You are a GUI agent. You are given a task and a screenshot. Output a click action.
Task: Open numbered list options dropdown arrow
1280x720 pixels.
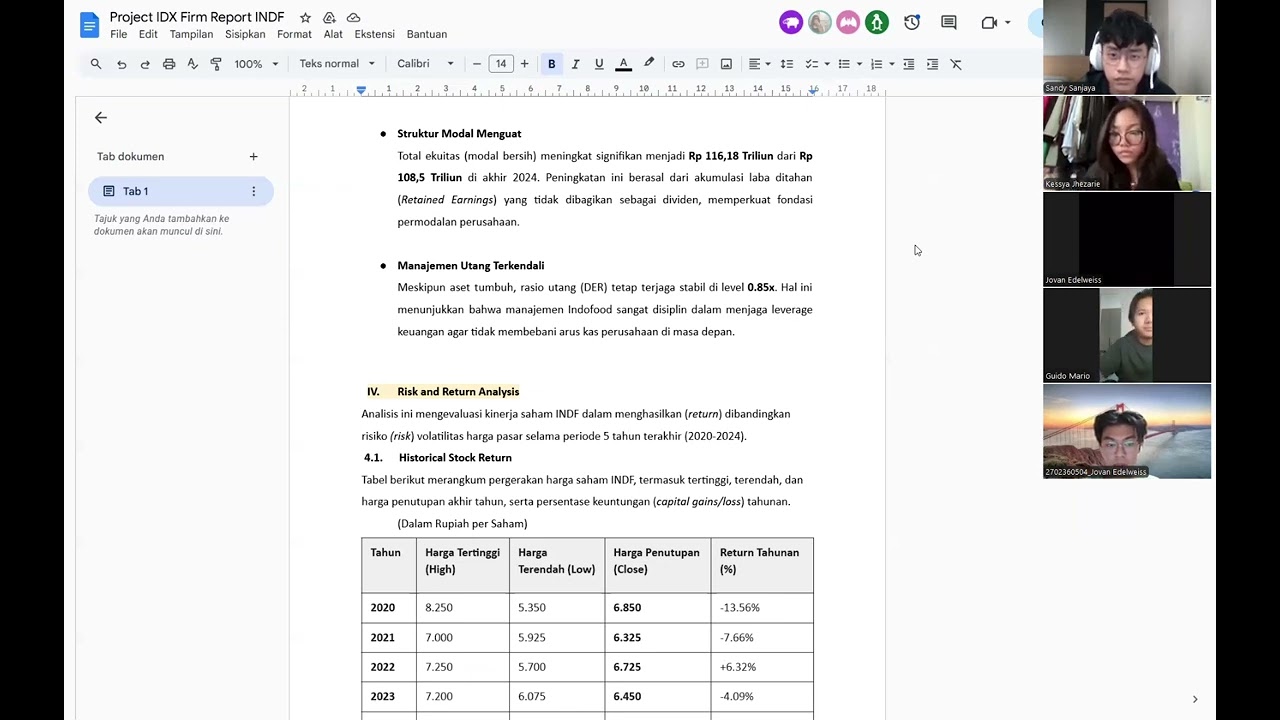(891, 64)
